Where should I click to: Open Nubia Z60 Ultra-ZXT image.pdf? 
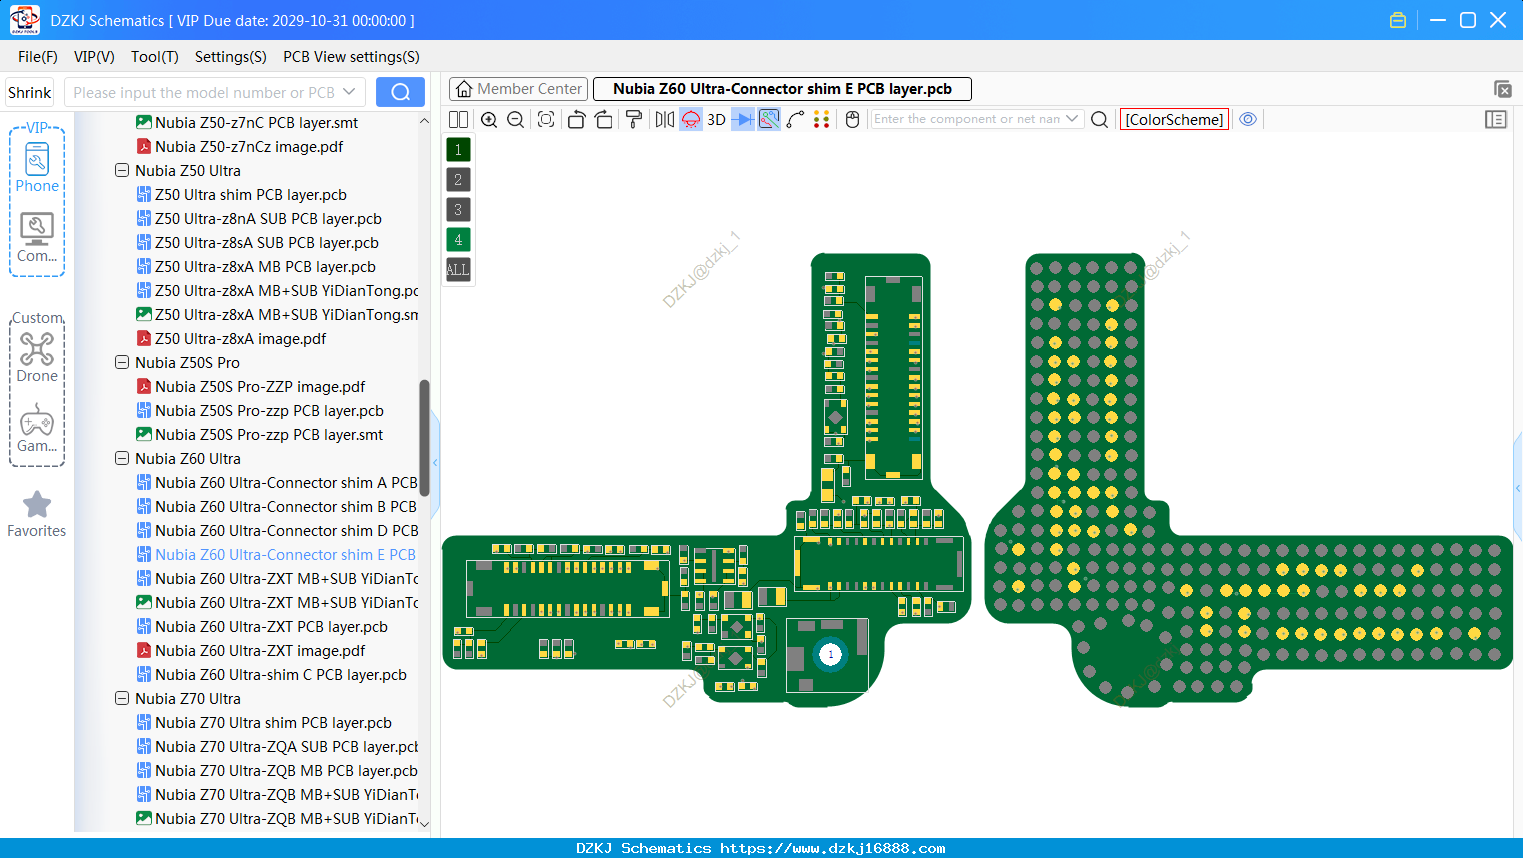pos(260,651)
